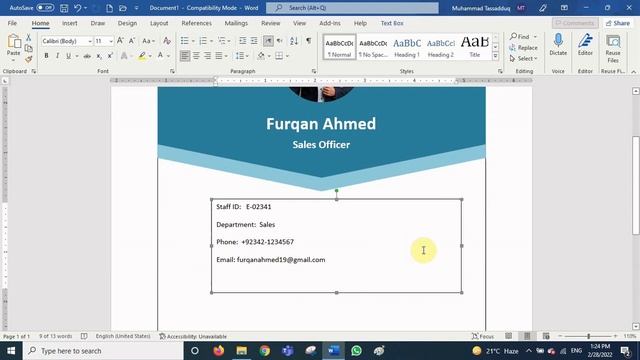Toggle Strikethrough formatting
This screenshot has width=640, height=360.
(87, 56)
